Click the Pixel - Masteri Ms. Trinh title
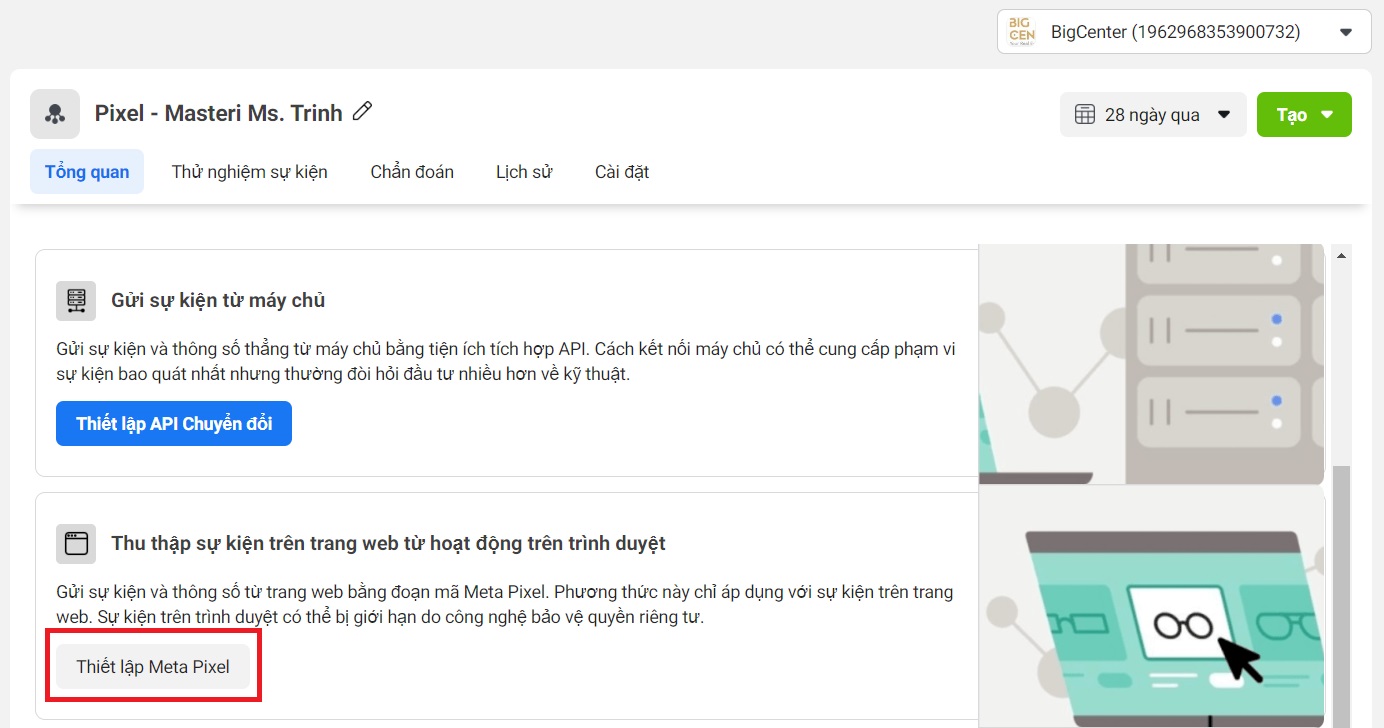The height and width of the screenshot is (728, 1384). (x=219, y=113)
